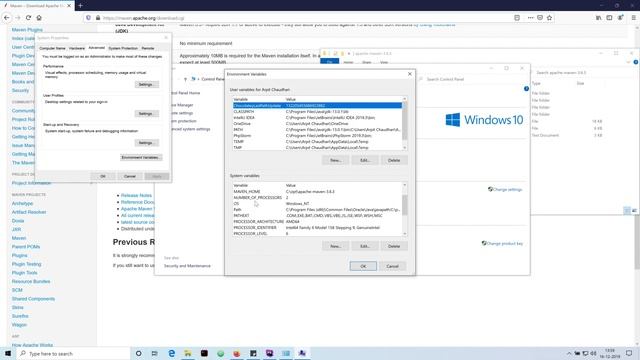This screenshot has width=640, height=360.
Task: Open the page actions three-dot menu
Action: pyautogui.click(x=530, y=18)
